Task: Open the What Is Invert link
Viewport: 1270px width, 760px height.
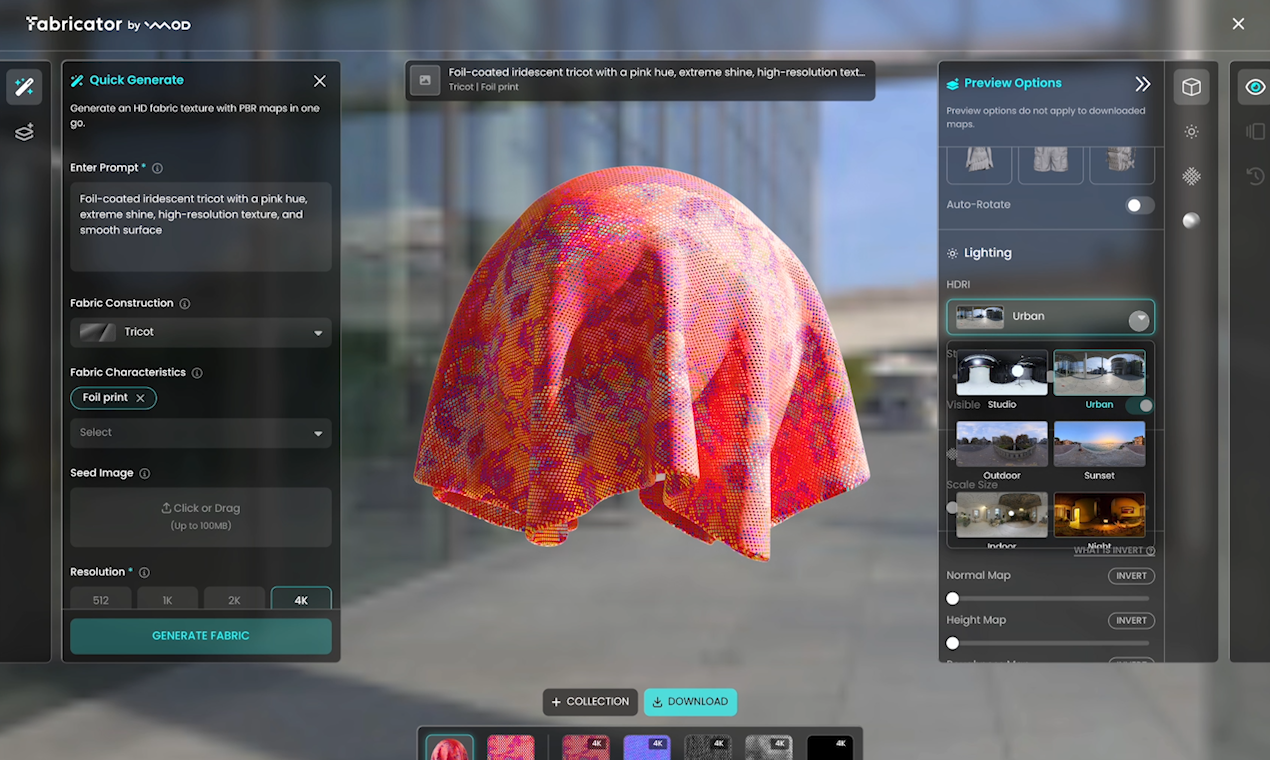Action: 1114,551
